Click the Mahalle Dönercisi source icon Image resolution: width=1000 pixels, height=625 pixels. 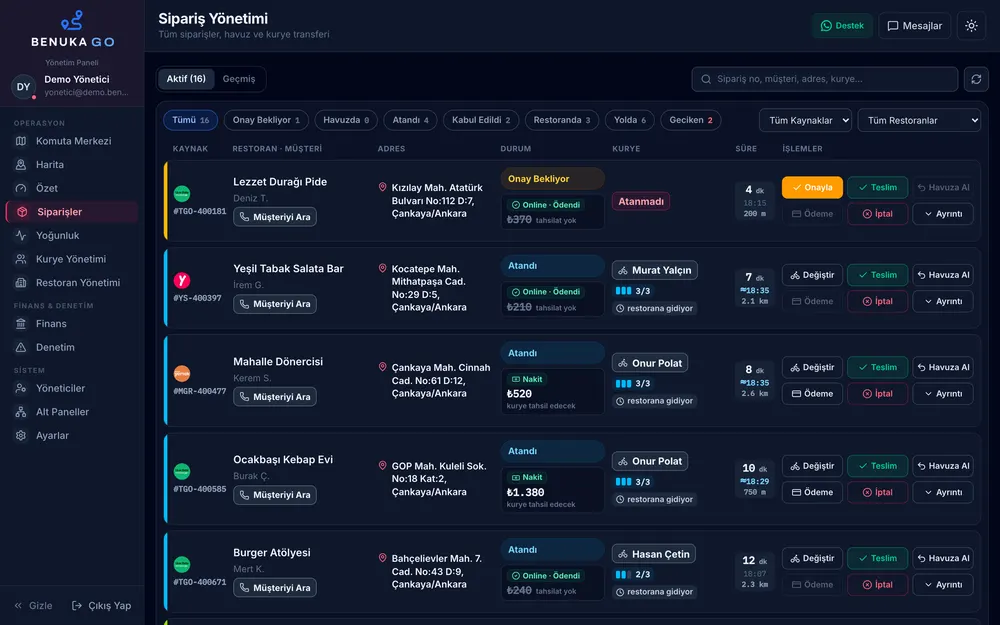coord(182,373)
